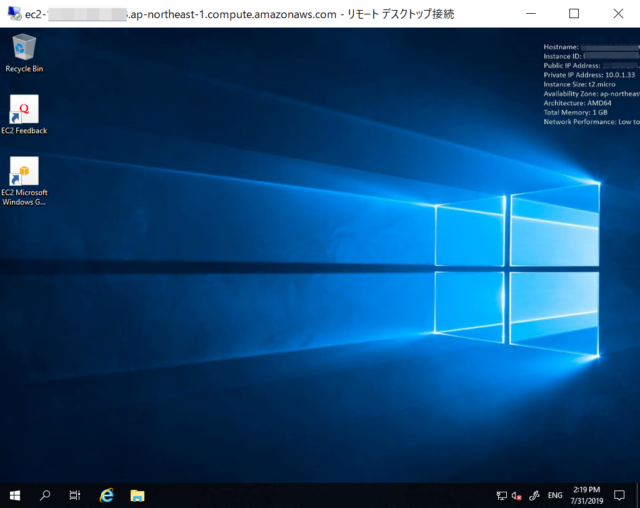Select the EC2 Feedback shortcut icon
The image size is (640, 508).
click(24, 109)
